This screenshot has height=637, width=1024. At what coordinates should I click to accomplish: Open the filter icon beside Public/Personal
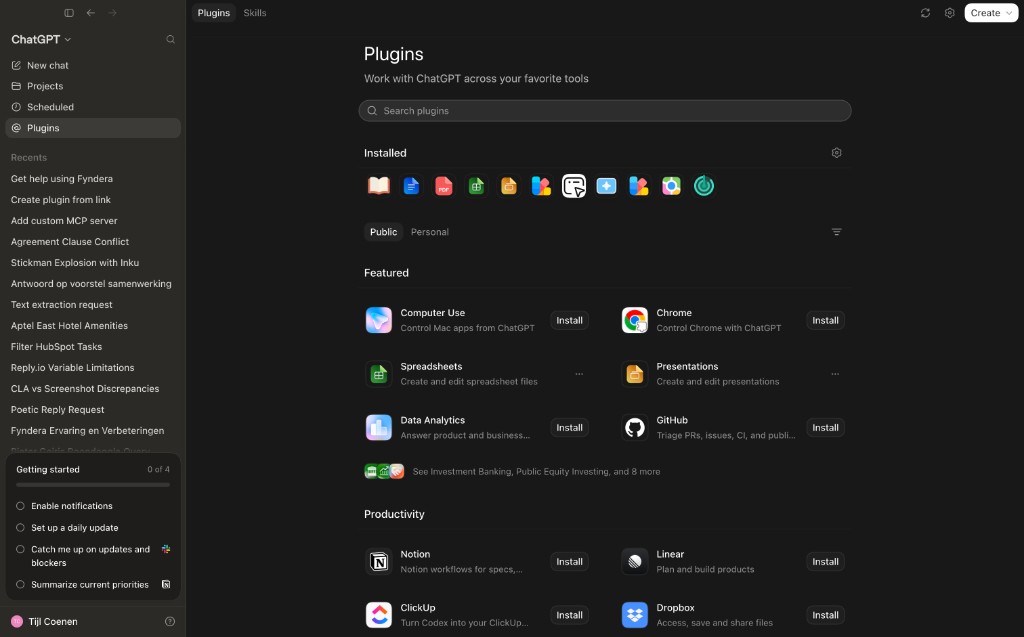click(x=837, y=232)
